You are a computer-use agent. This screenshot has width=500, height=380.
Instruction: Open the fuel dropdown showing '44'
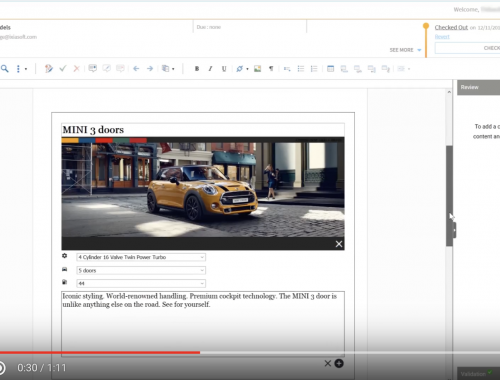[141, 283]
